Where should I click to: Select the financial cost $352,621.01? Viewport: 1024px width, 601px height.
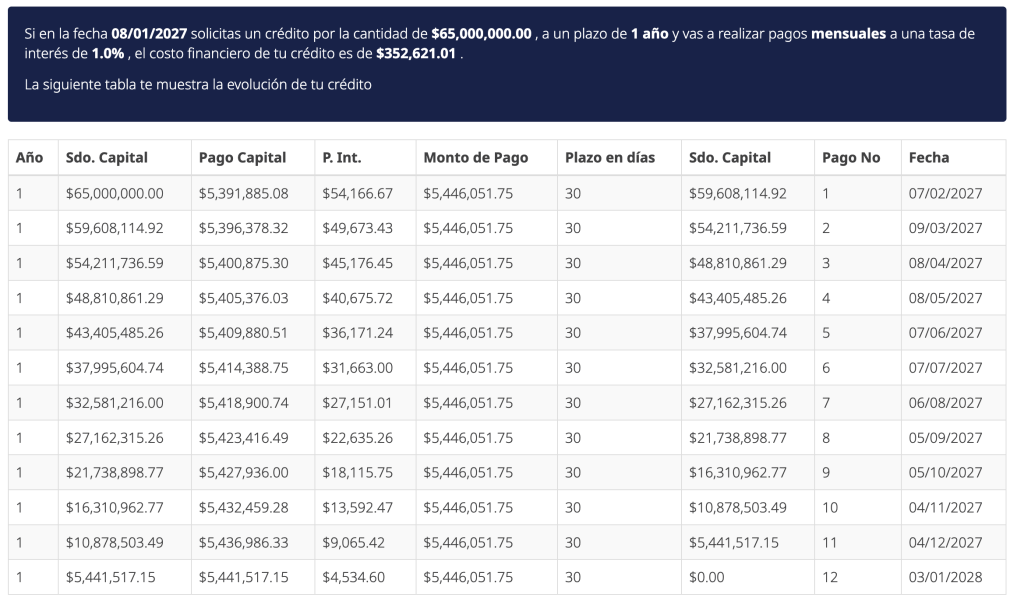pyautogui.click(x=416, y=54)
